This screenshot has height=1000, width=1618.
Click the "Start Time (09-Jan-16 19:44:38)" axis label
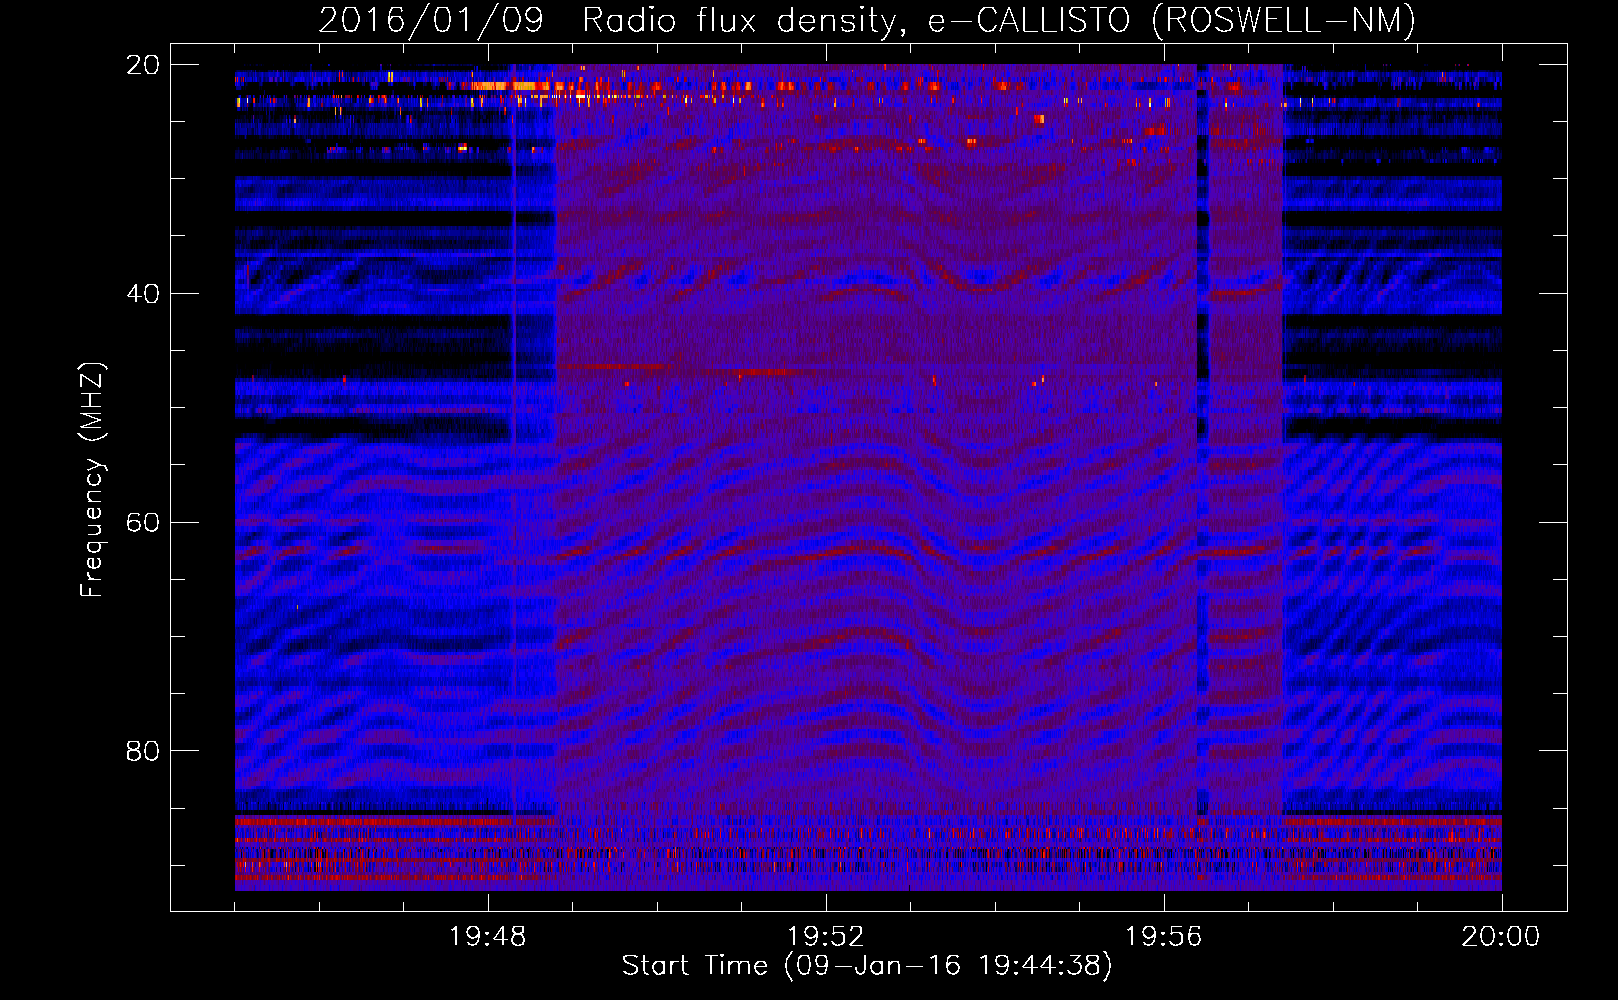click(867, 966)
